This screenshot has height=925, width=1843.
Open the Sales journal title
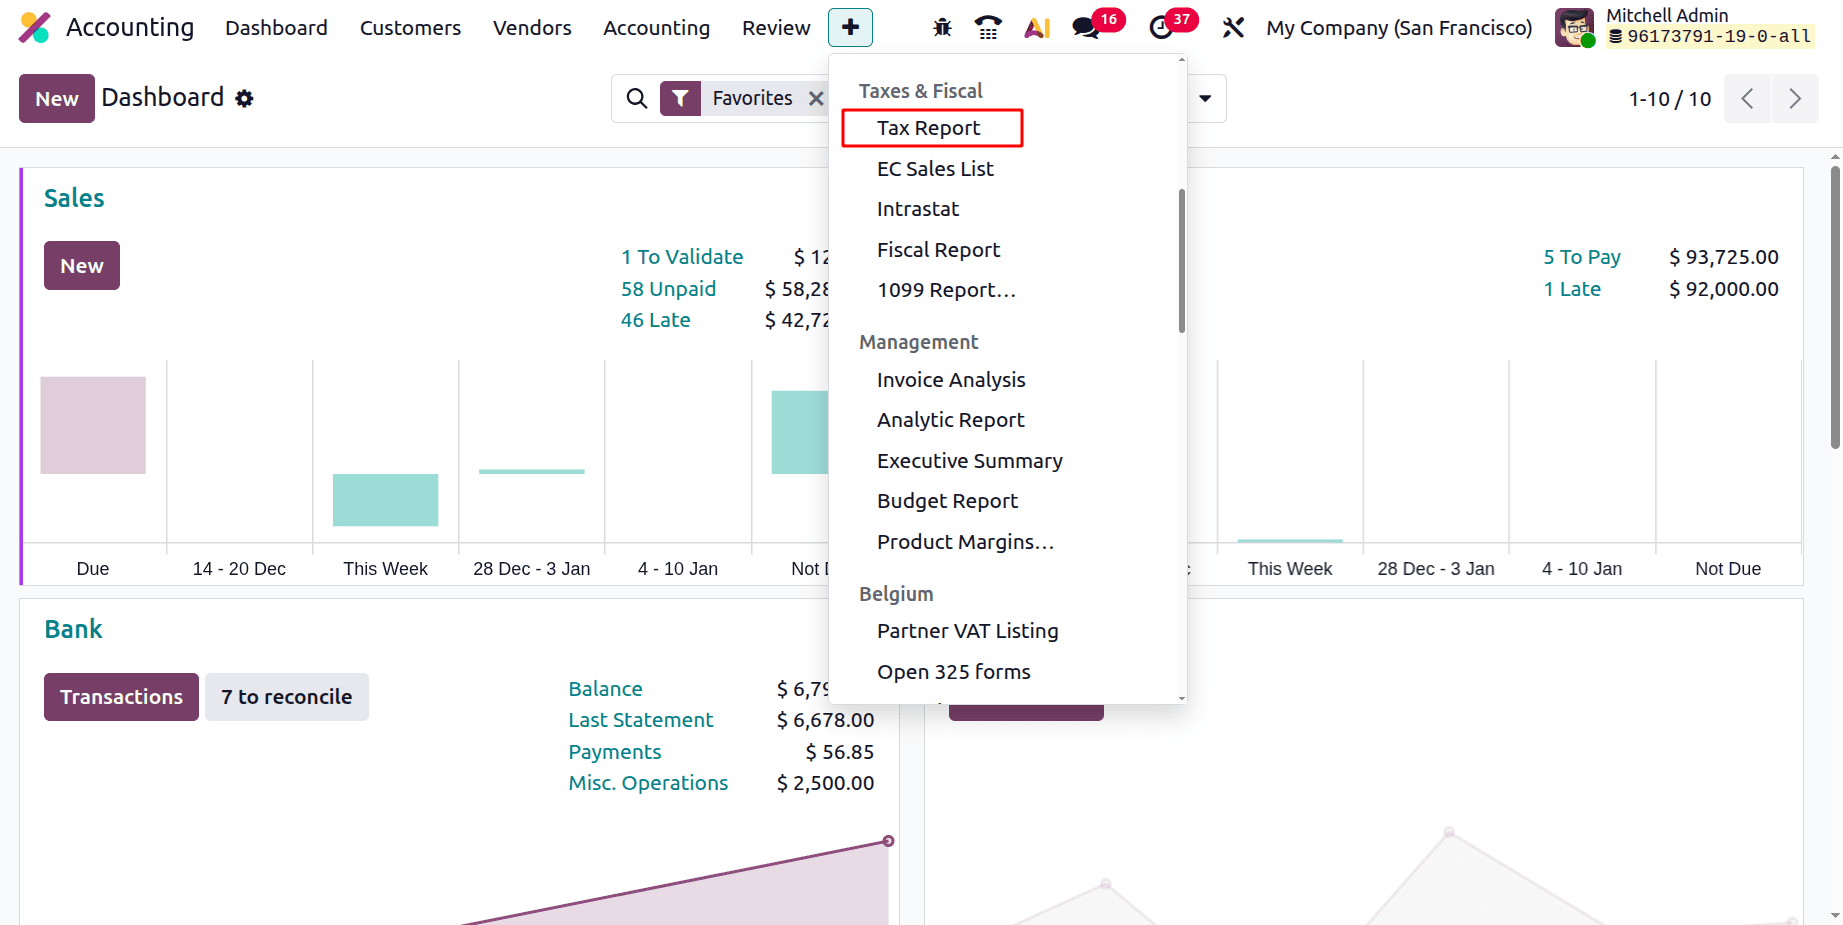click(74, 198)
